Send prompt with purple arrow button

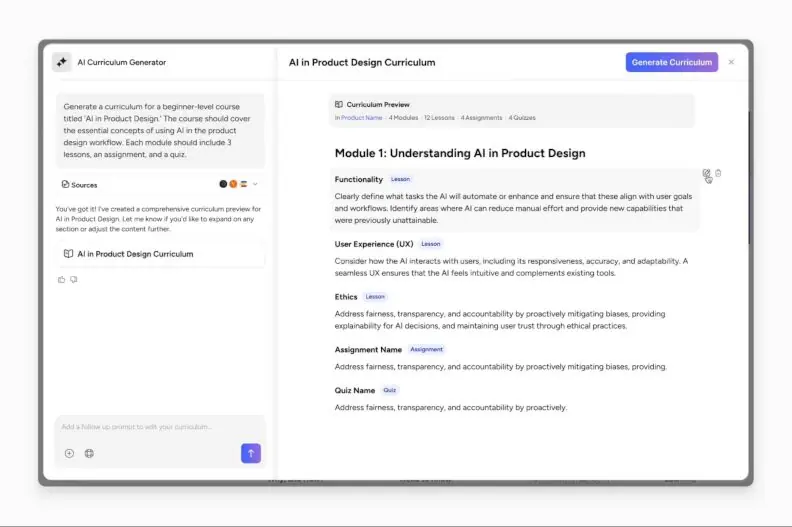pyautogui.click(x=251, y=453)
